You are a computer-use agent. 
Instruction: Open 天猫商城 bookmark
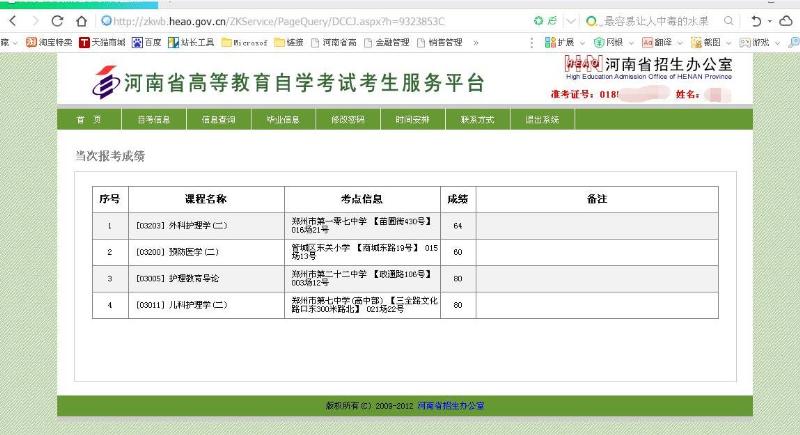(102, 42)
